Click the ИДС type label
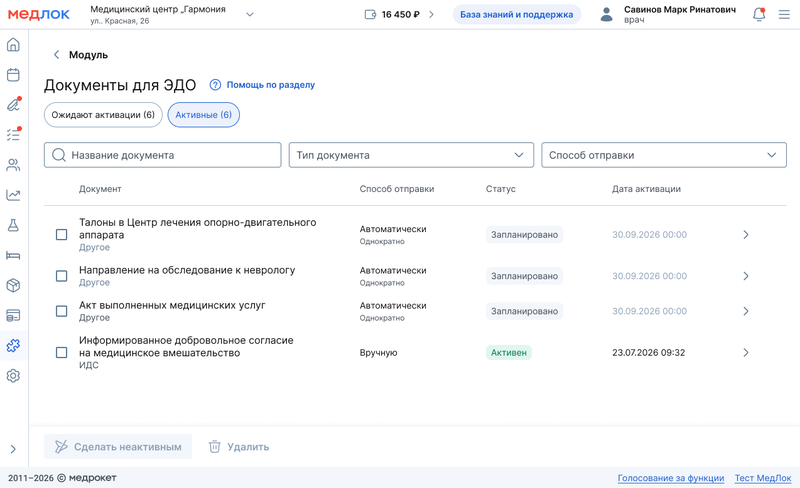 click(x=89, y=365)
